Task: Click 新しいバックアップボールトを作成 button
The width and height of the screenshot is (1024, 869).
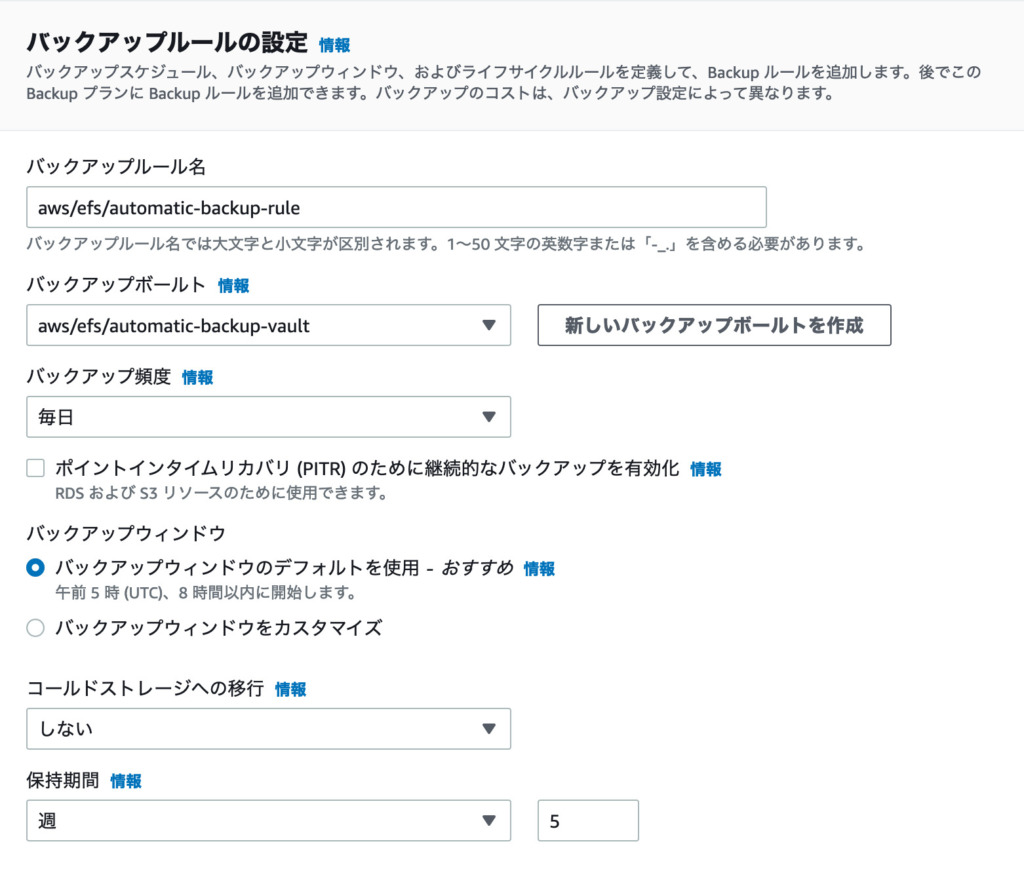Action: point(714,325)
